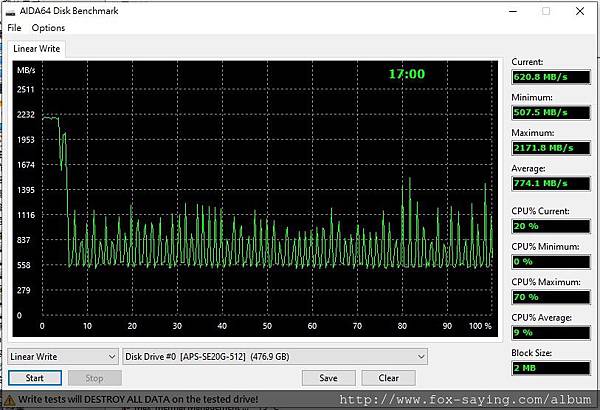Click the 2511 y-axis label
Screen dimensions: 600x410
tap(25, 90)
